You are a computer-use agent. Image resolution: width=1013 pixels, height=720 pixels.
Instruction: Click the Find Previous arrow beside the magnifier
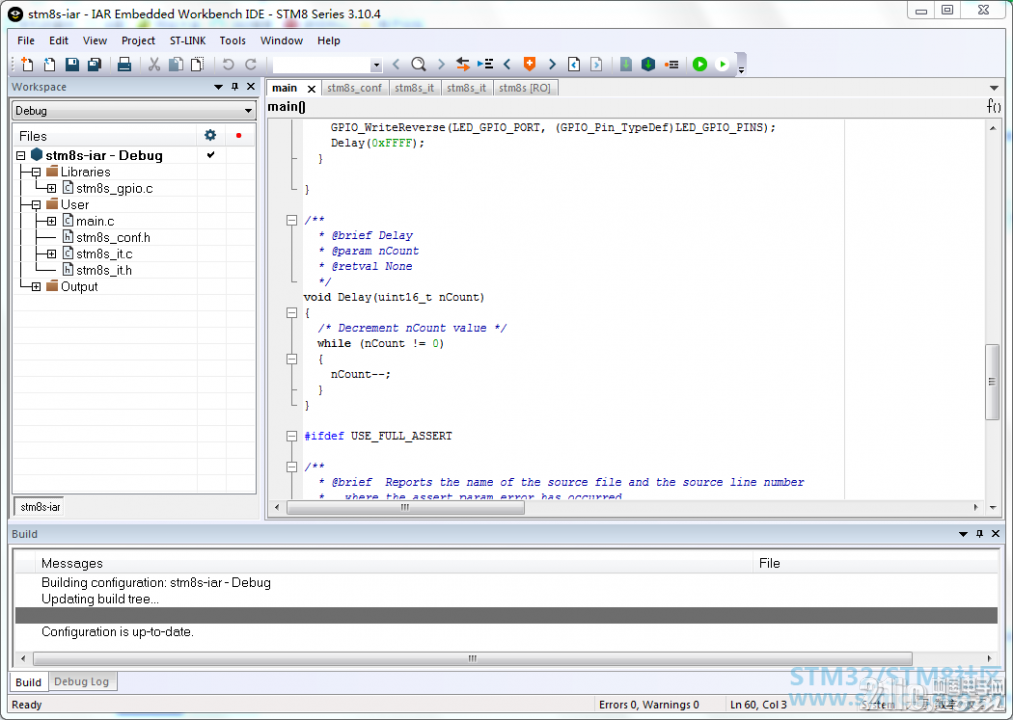[396, 64]
